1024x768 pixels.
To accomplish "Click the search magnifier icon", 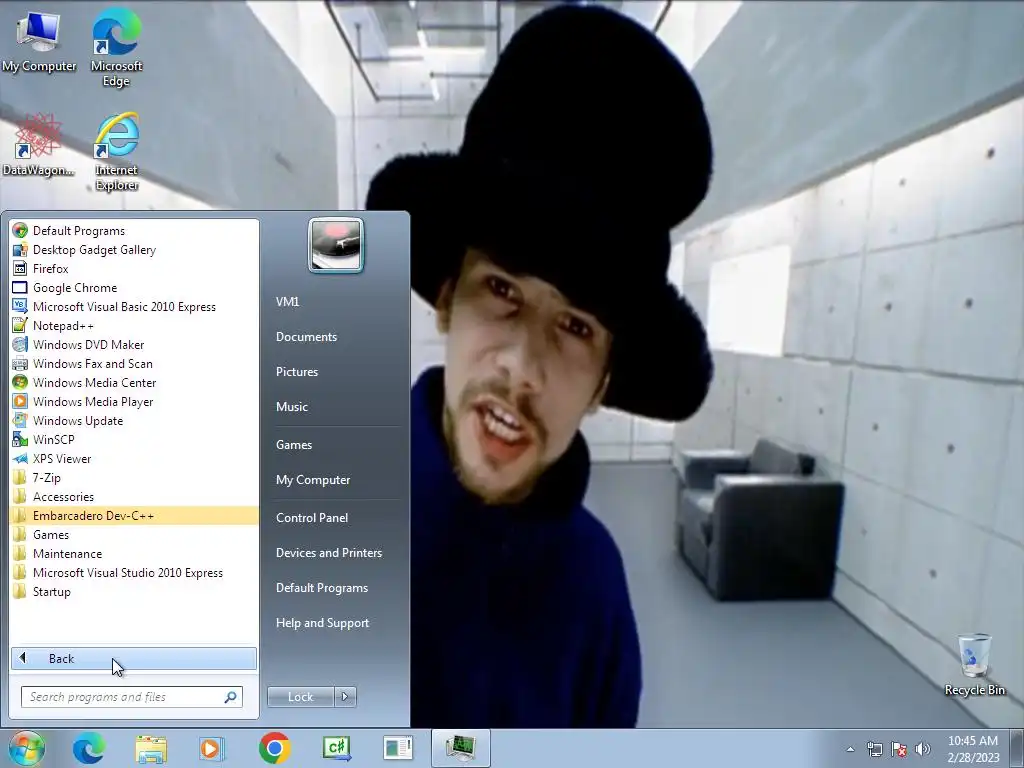I will click(230, 697).
